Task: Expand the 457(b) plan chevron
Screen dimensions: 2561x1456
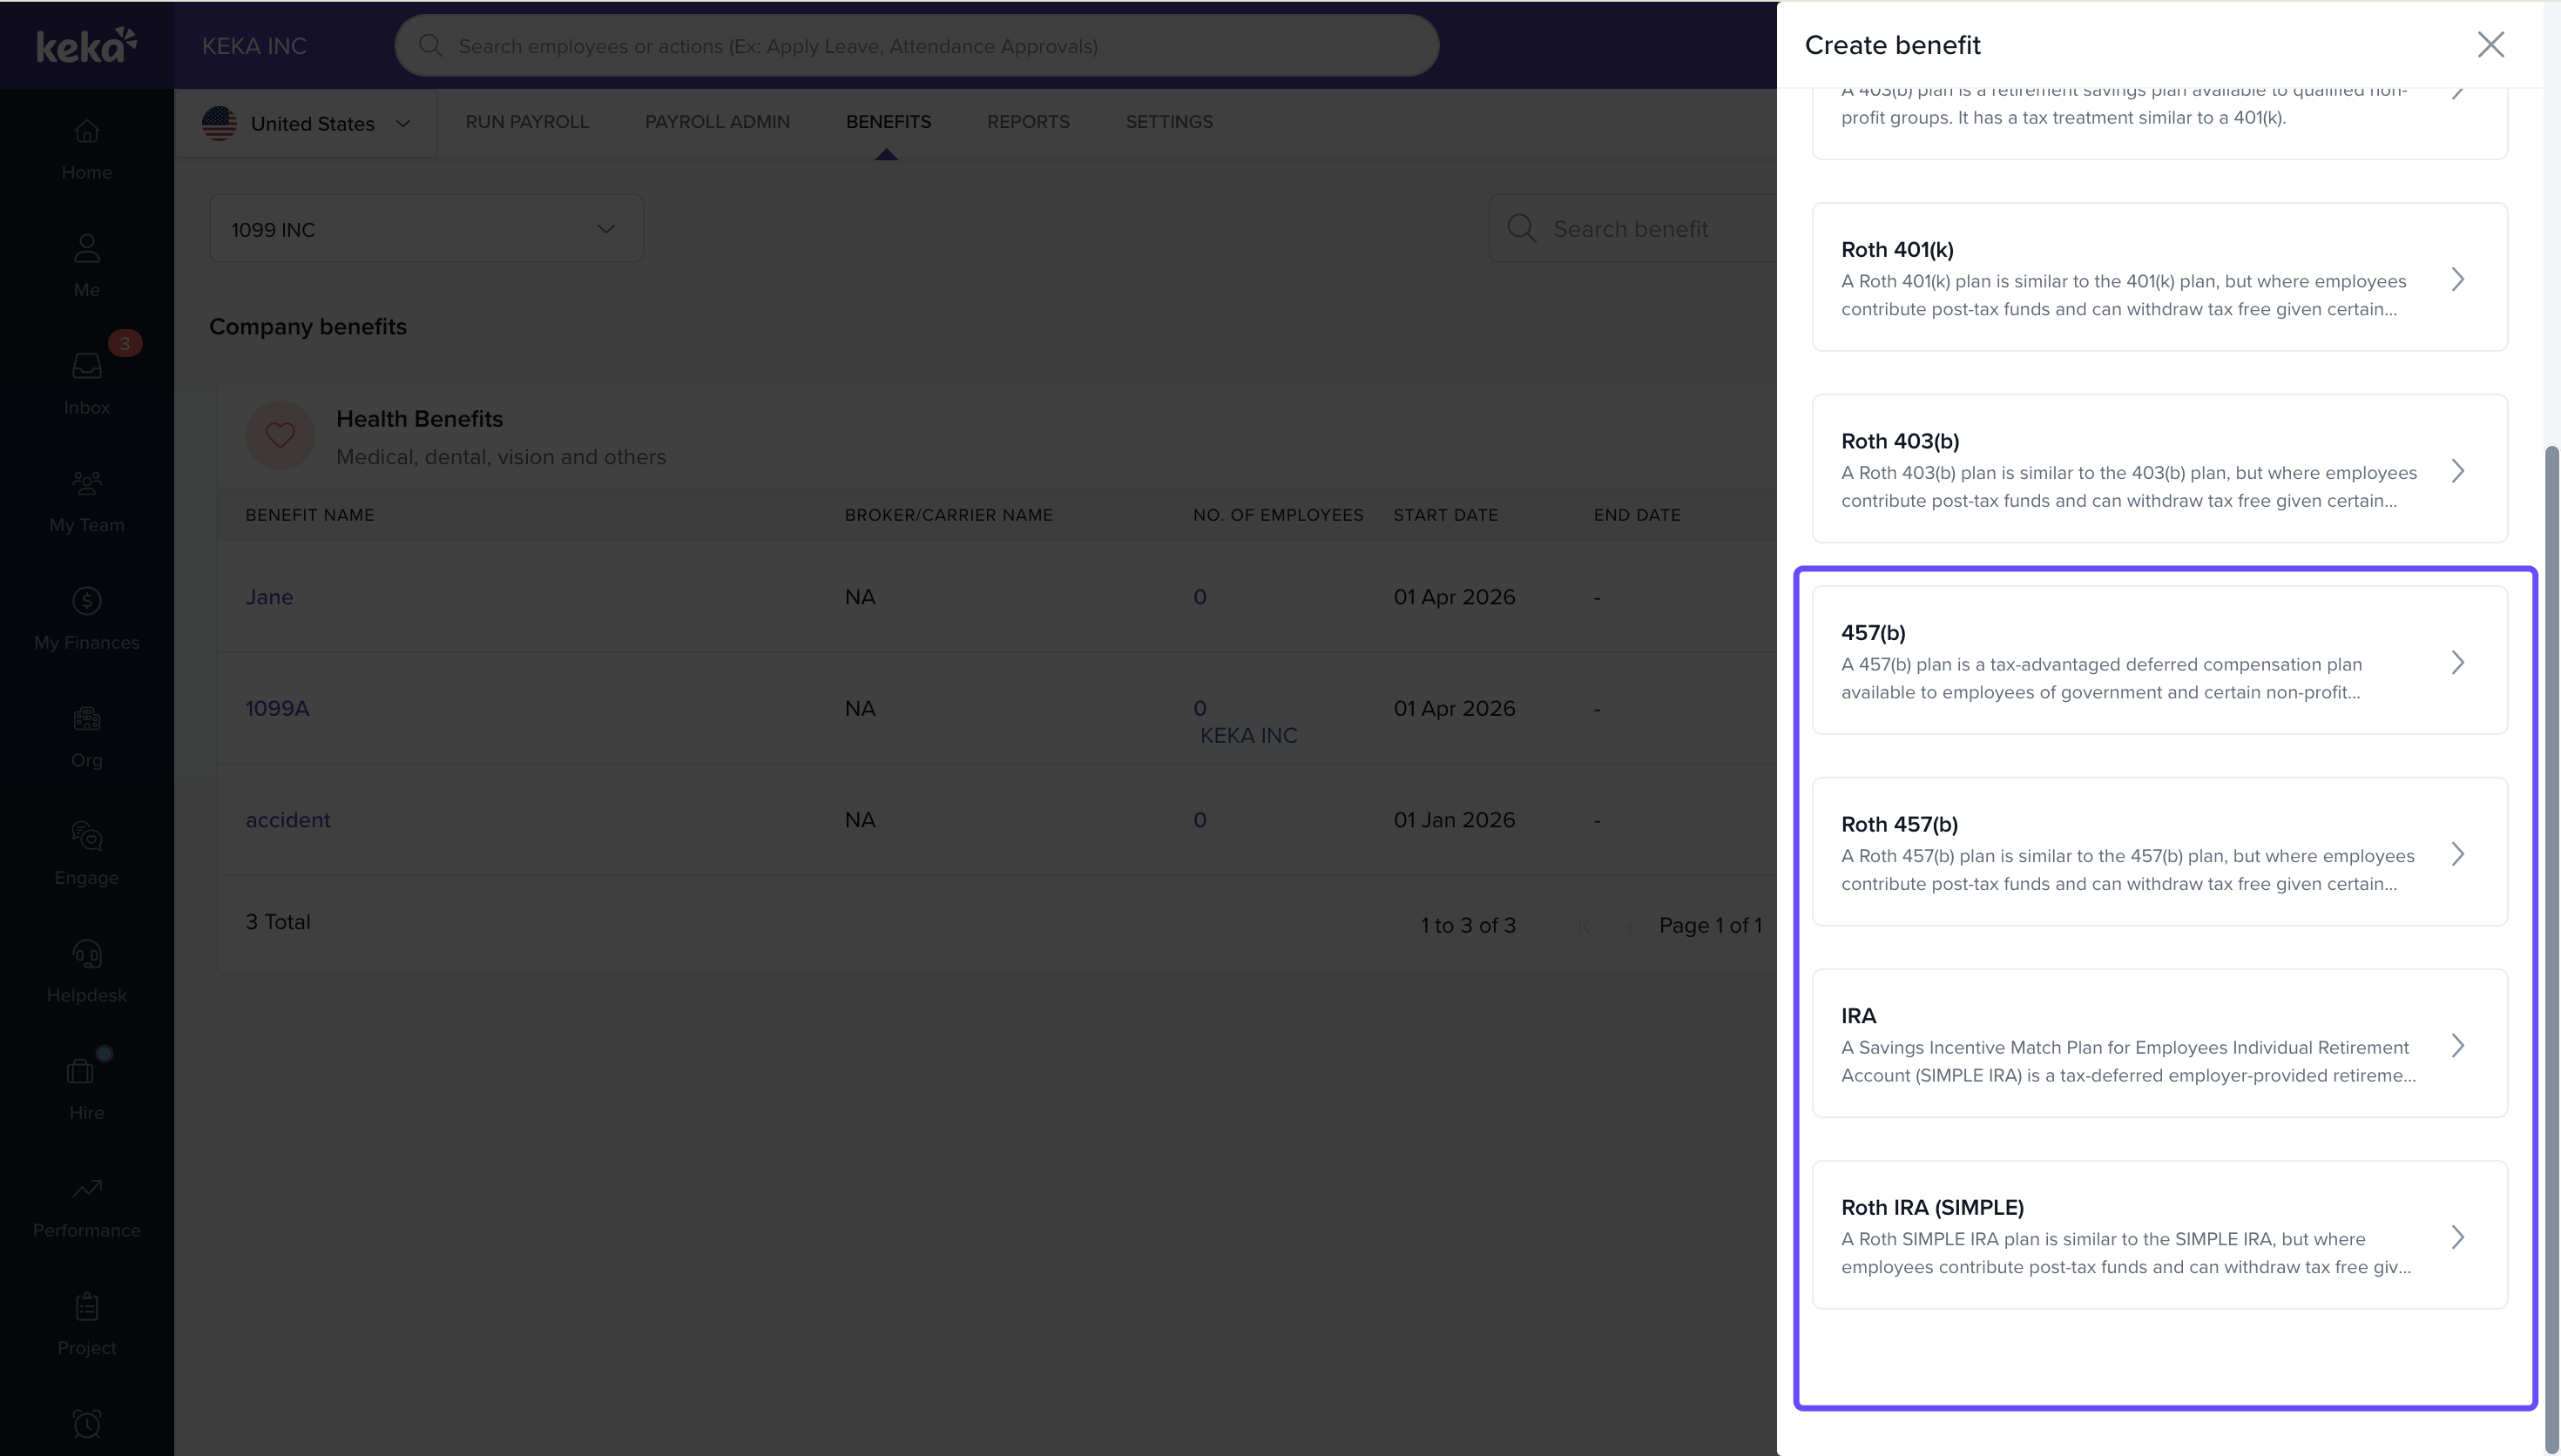Action: (x=2457, y=662)
